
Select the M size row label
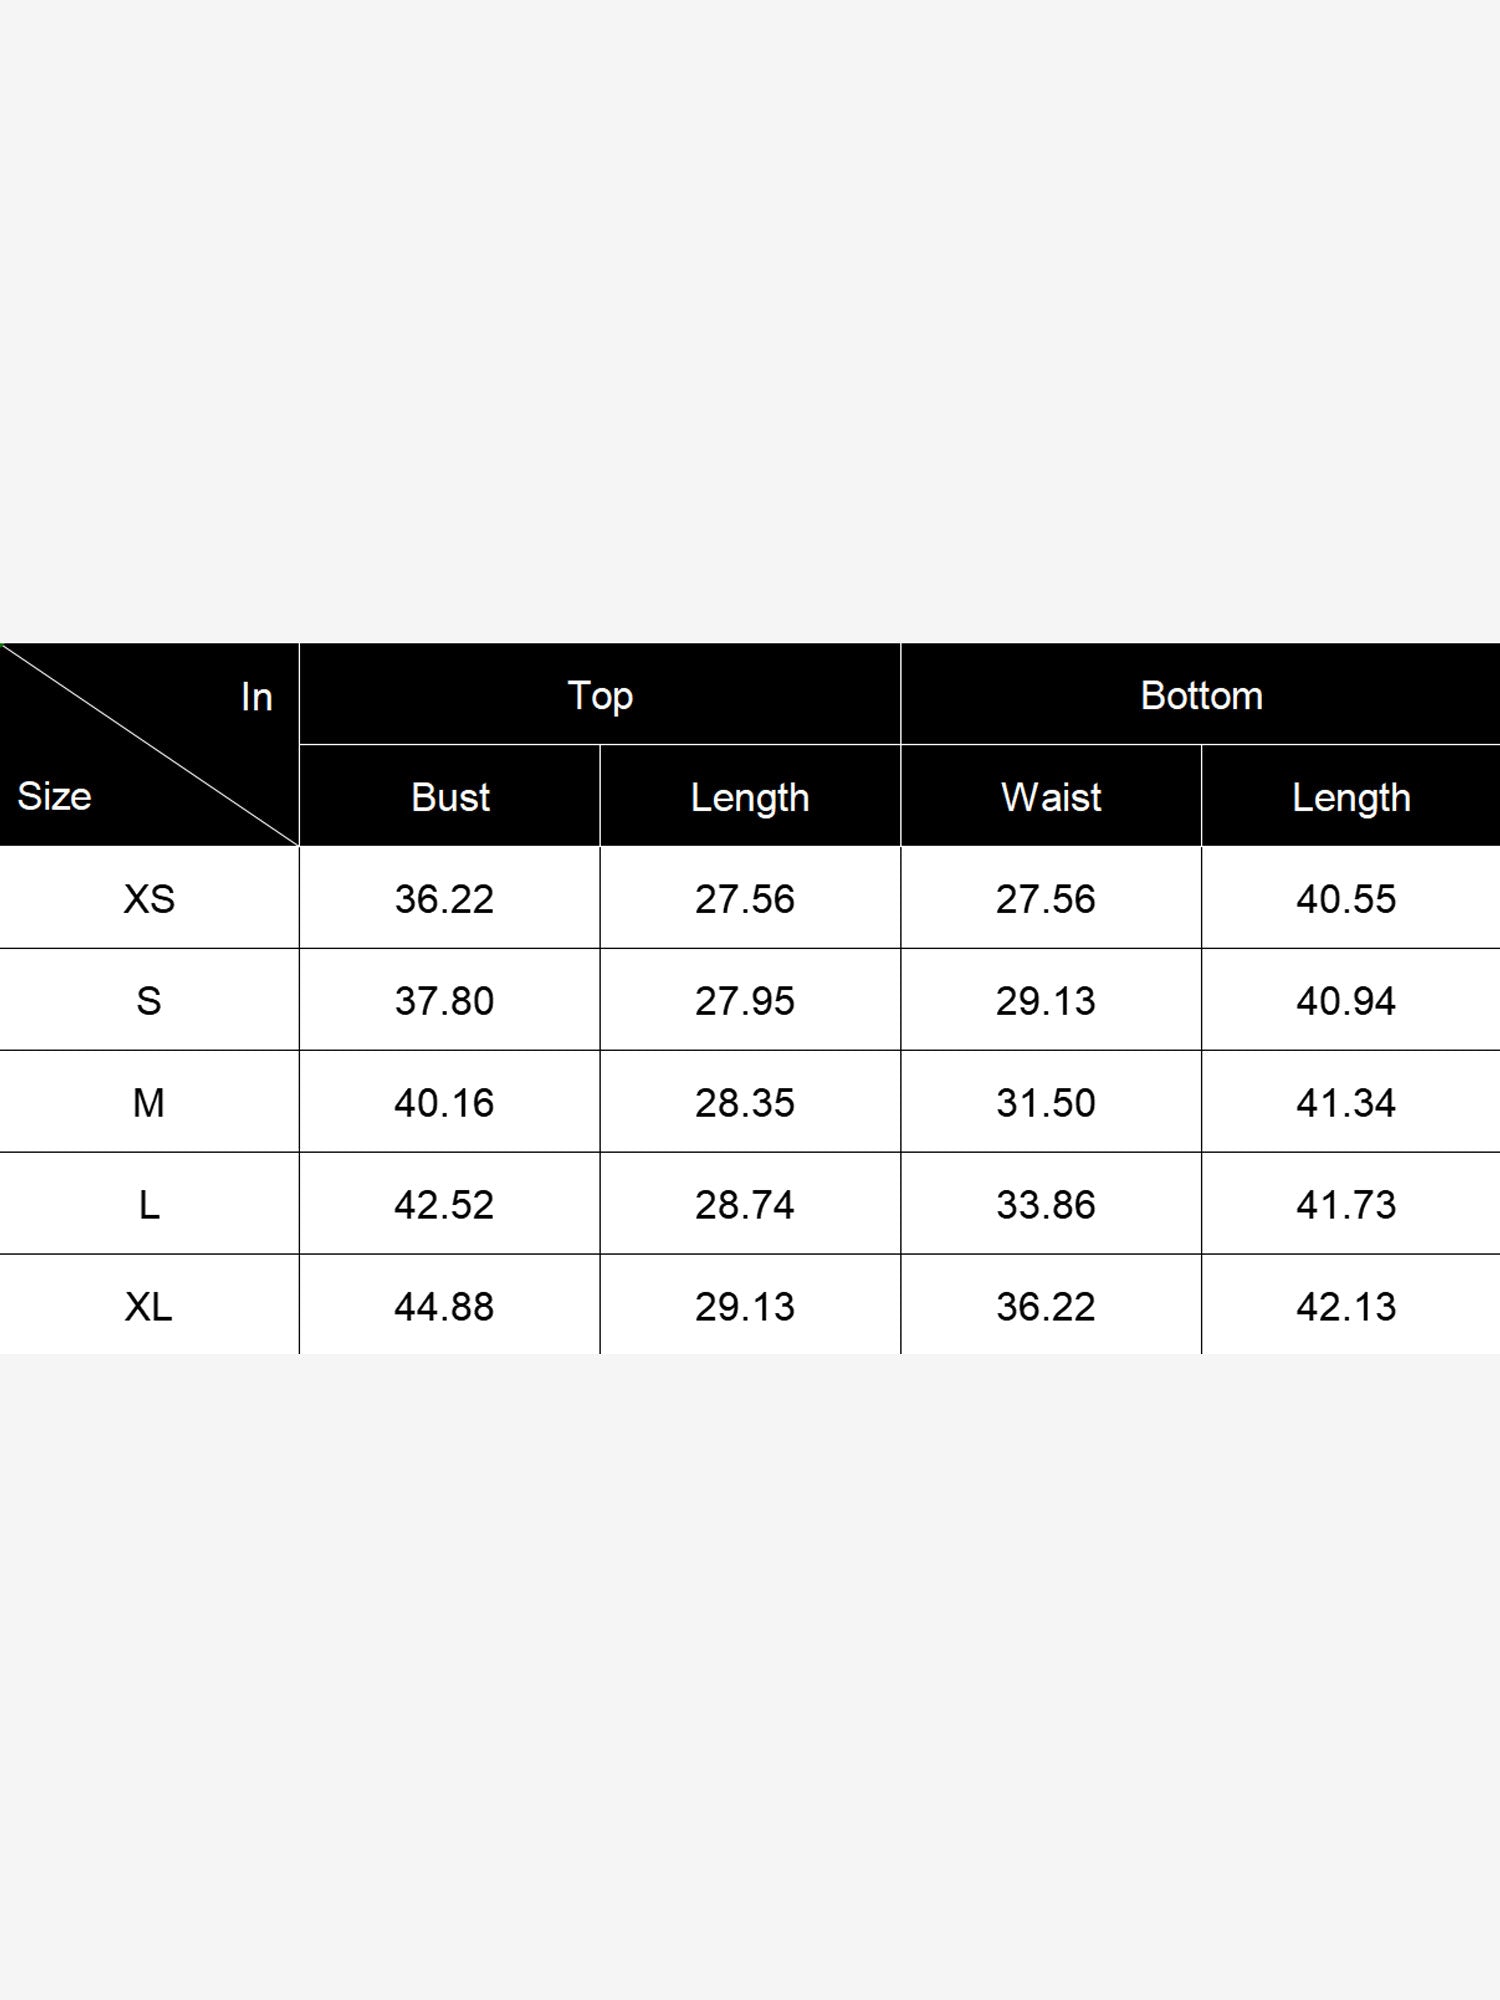coord(149,1102)
